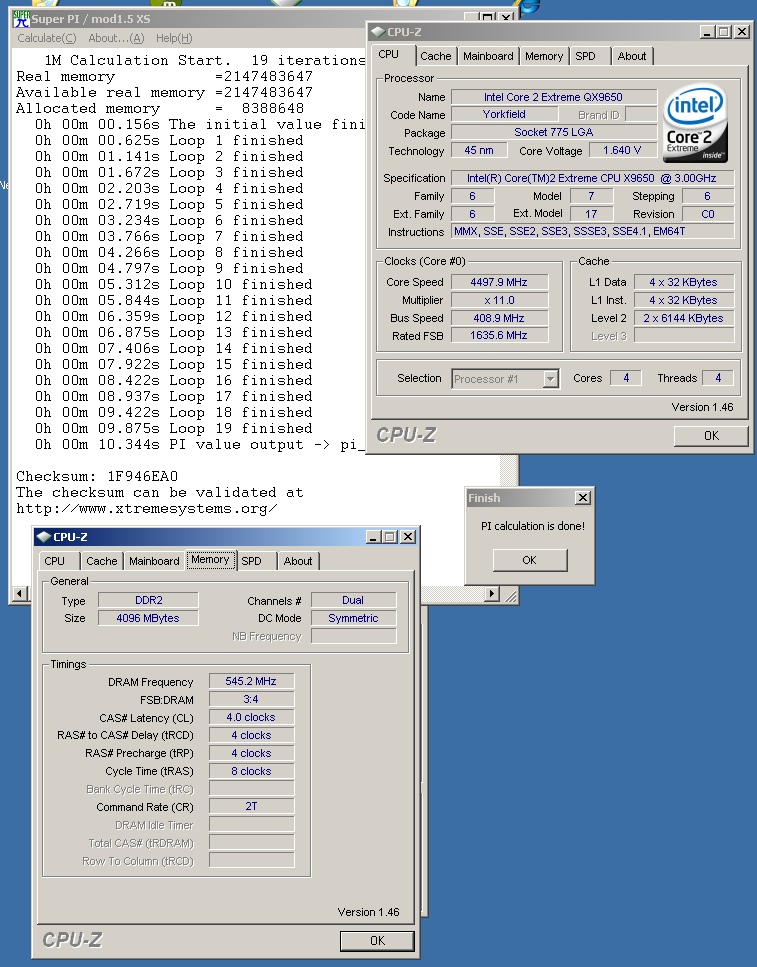Image resolution: width=757 pixels, height=967 pixels.
Task: Click OK in the bottom CPU-Z memory window
Action: [377, 940]
